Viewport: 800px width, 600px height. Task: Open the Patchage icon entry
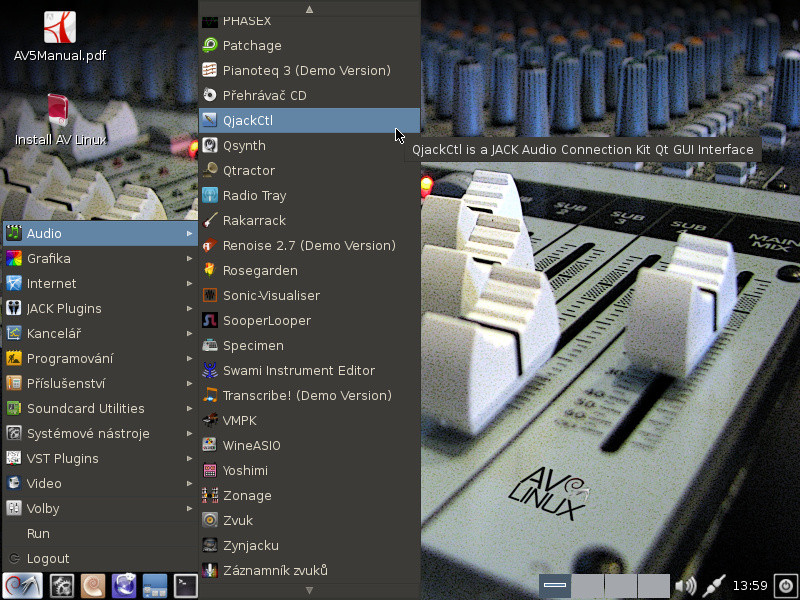[x=210, y=45]
